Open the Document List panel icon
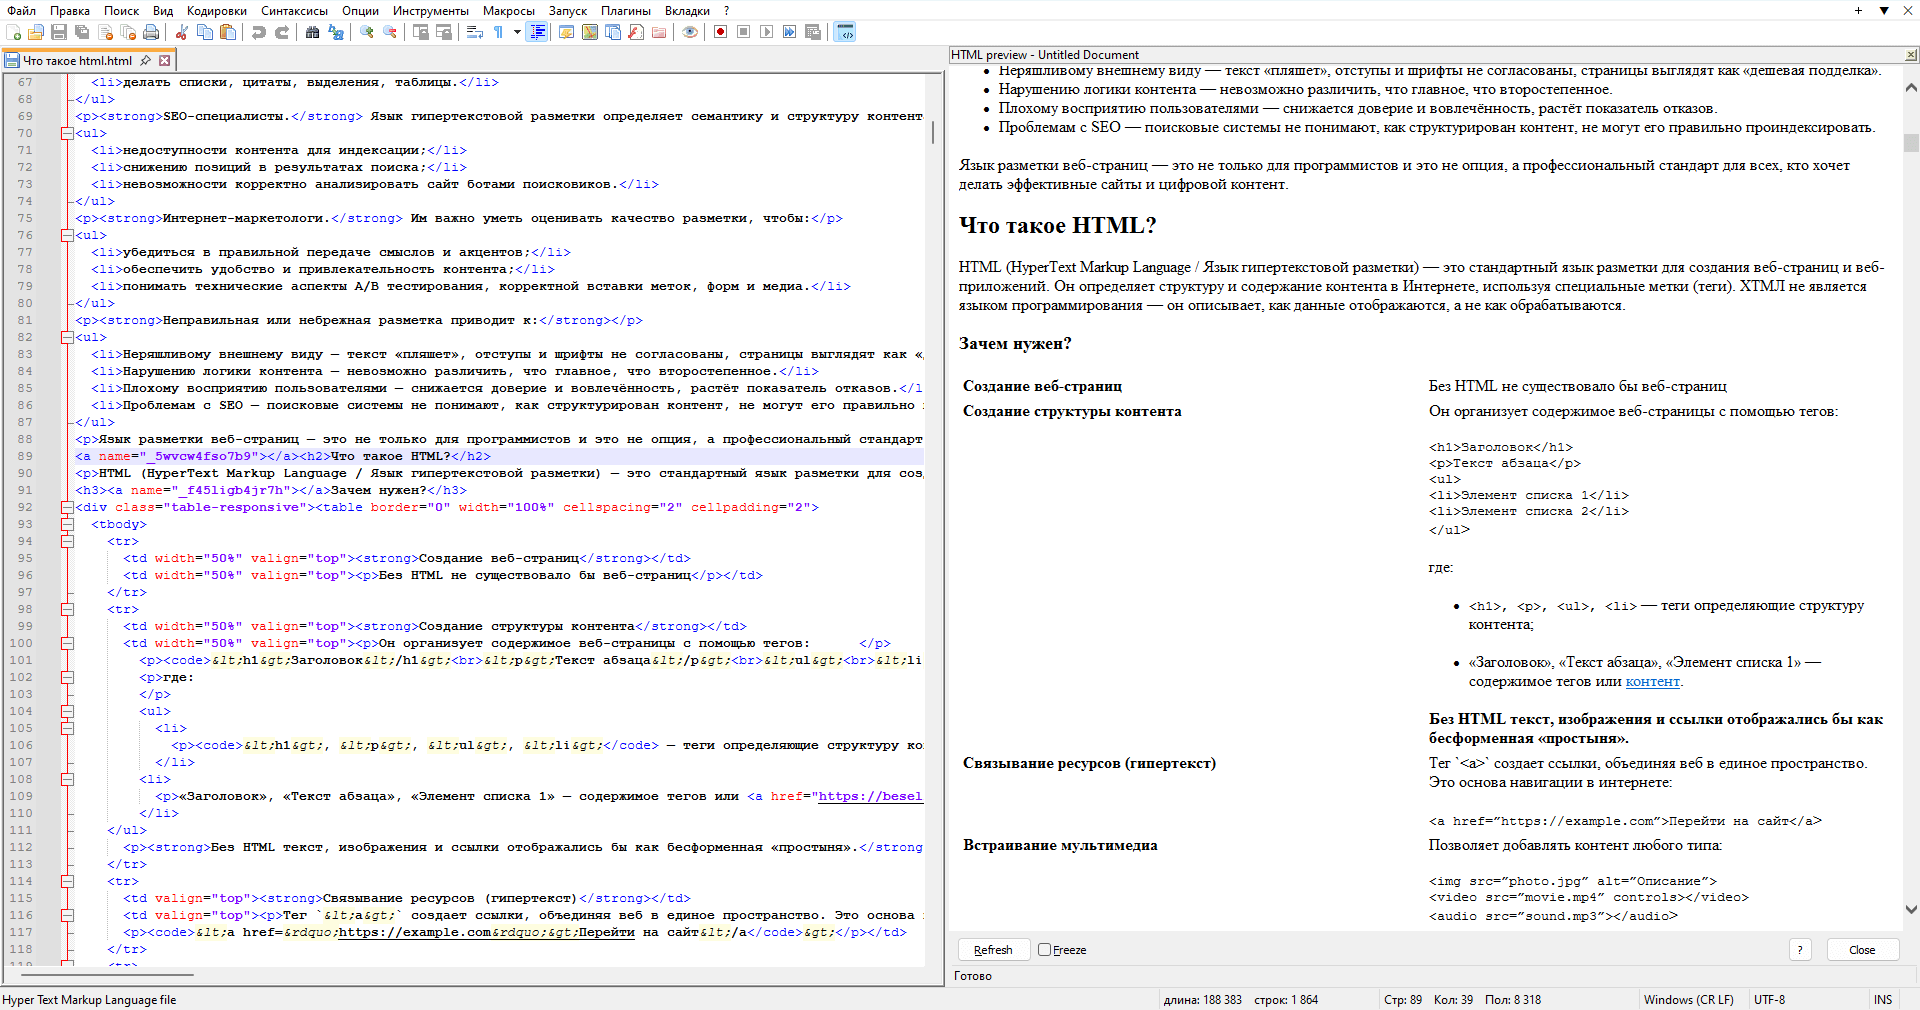This screenshot has width=1920, height=1010. pos(612,32)
